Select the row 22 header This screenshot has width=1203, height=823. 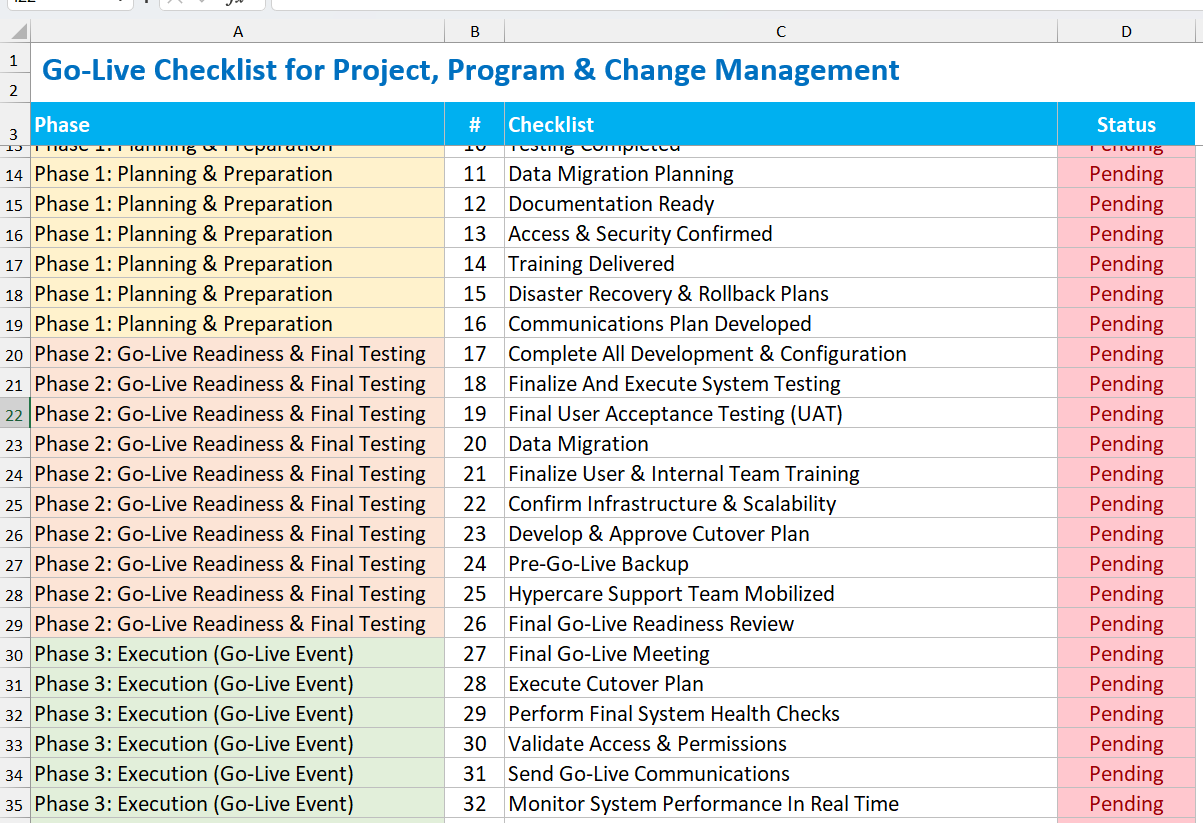click(15, 414)
